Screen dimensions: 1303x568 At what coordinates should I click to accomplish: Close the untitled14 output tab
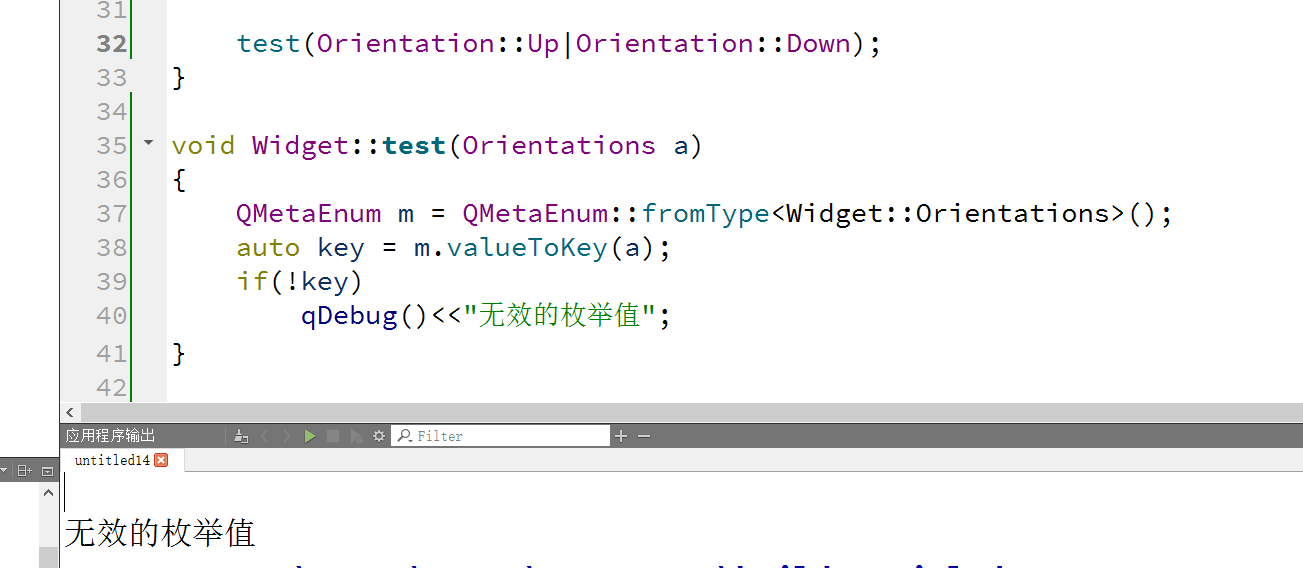[x=161, y=460]
